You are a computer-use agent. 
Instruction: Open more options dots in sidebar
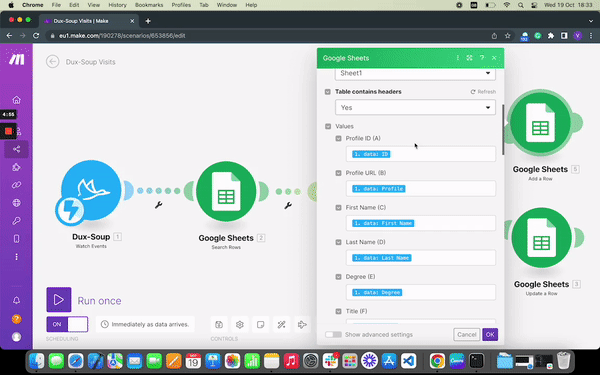16,257
